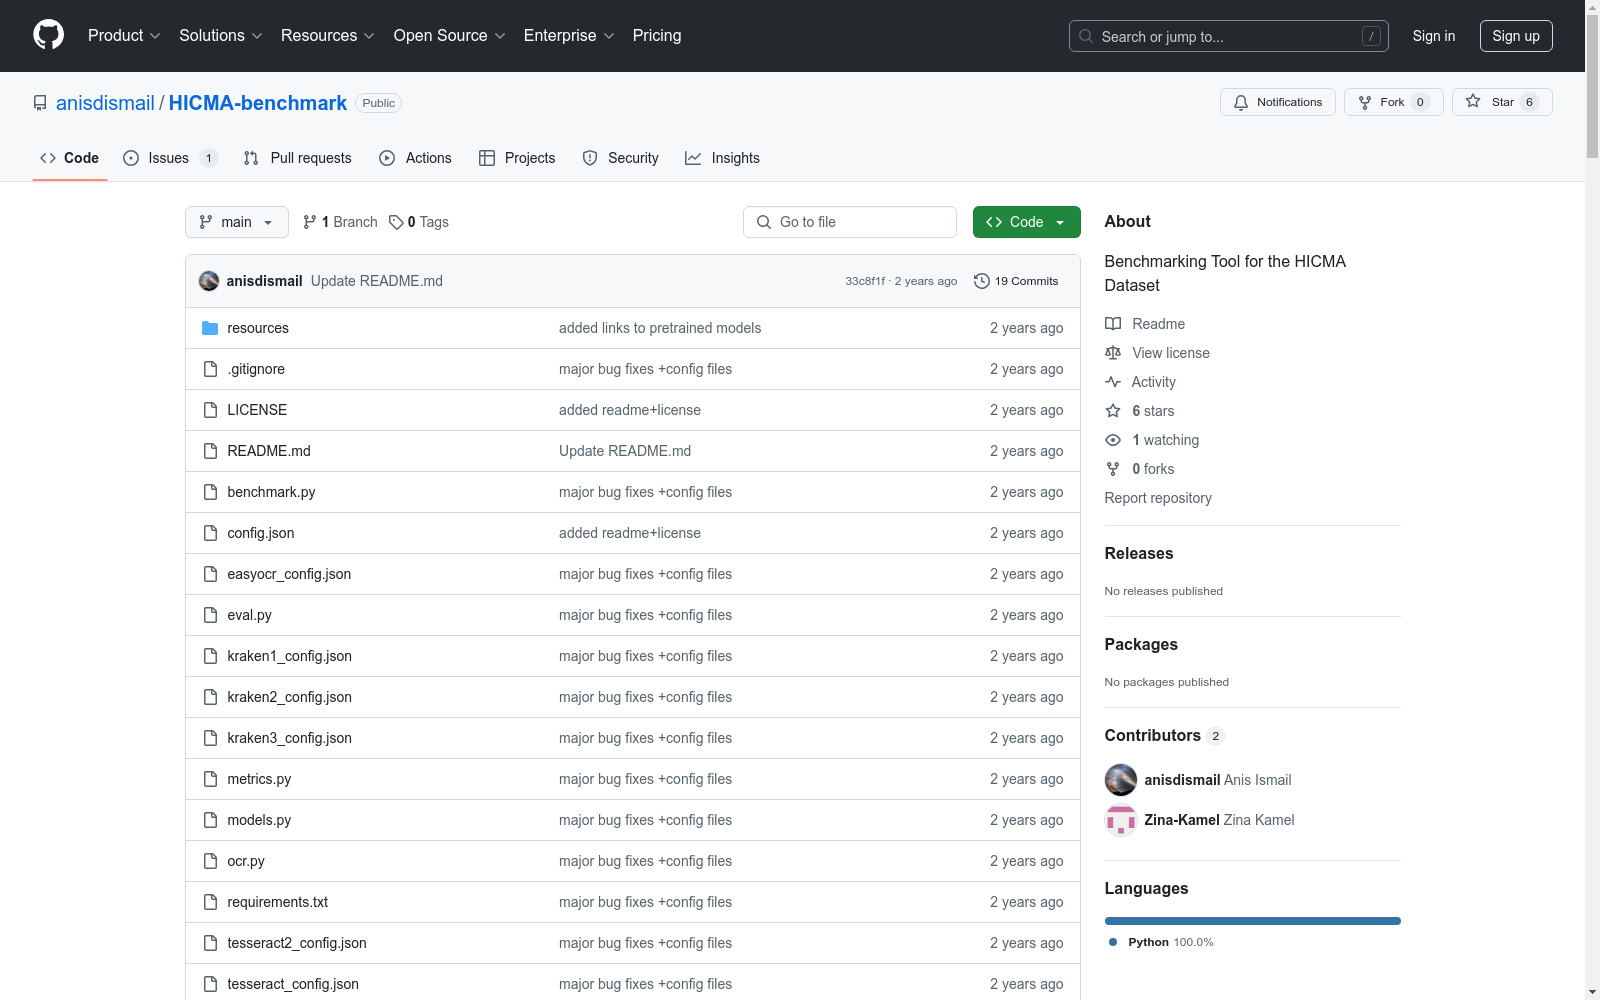The width and height of the screenshot is (1600, 1000).
Task: Open kraken1_config.json file
Action: (290, 656)
